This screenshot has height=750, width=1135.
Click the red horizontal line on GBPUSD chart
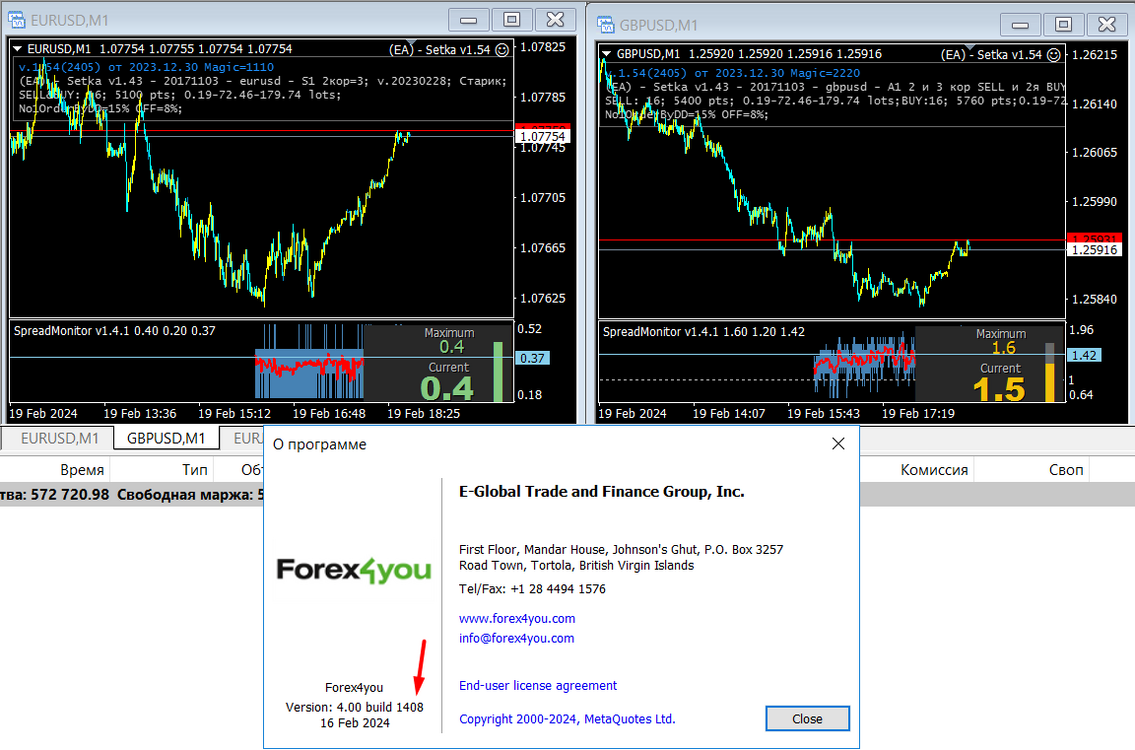[831, 240]
